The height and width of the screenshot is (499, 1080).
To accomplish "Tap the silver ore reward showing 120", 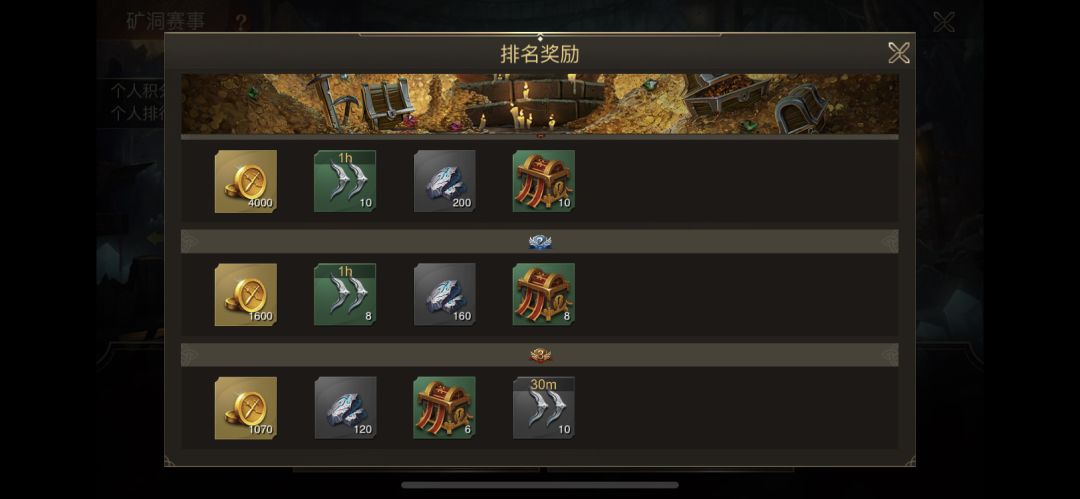I will tap(345, 407).
